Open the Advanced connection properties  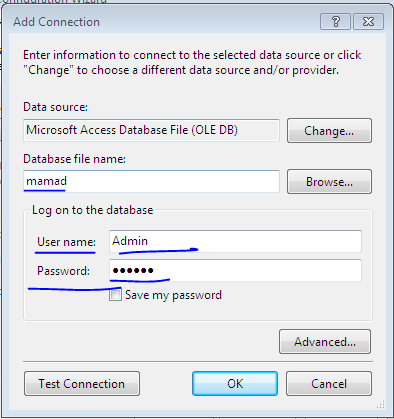tap(325, 342)
